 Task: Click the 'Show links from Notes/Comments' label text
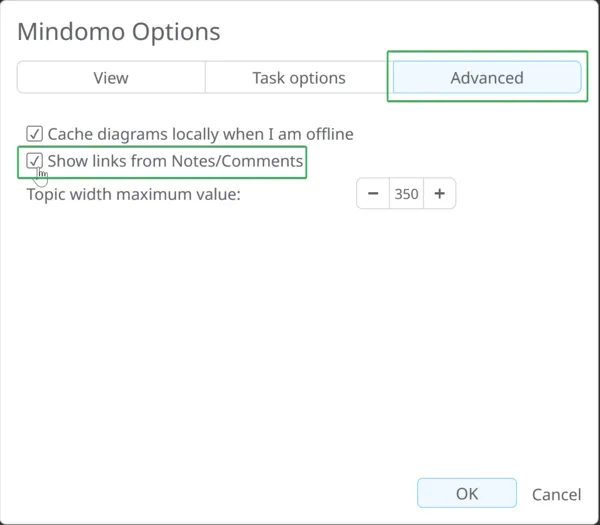175,161
